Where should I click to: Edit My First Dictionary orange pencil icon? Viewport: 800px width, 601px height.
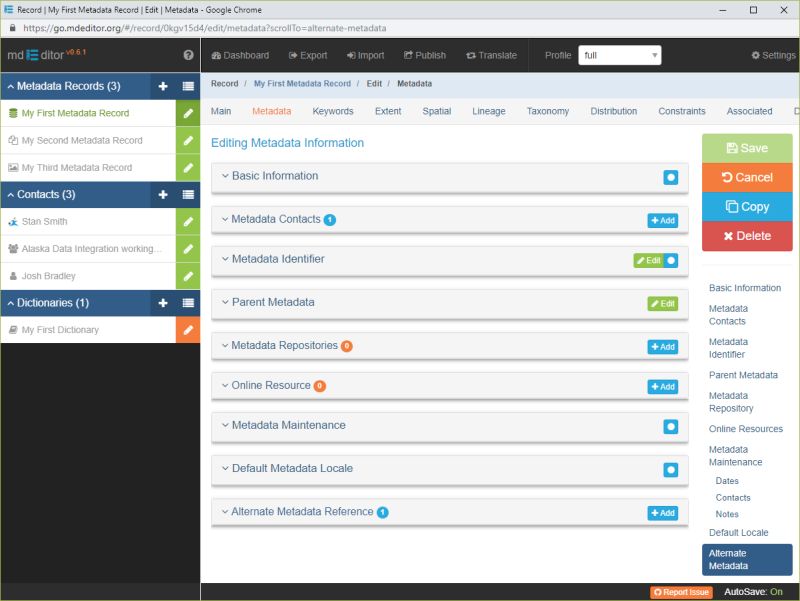tap(188, 330)
